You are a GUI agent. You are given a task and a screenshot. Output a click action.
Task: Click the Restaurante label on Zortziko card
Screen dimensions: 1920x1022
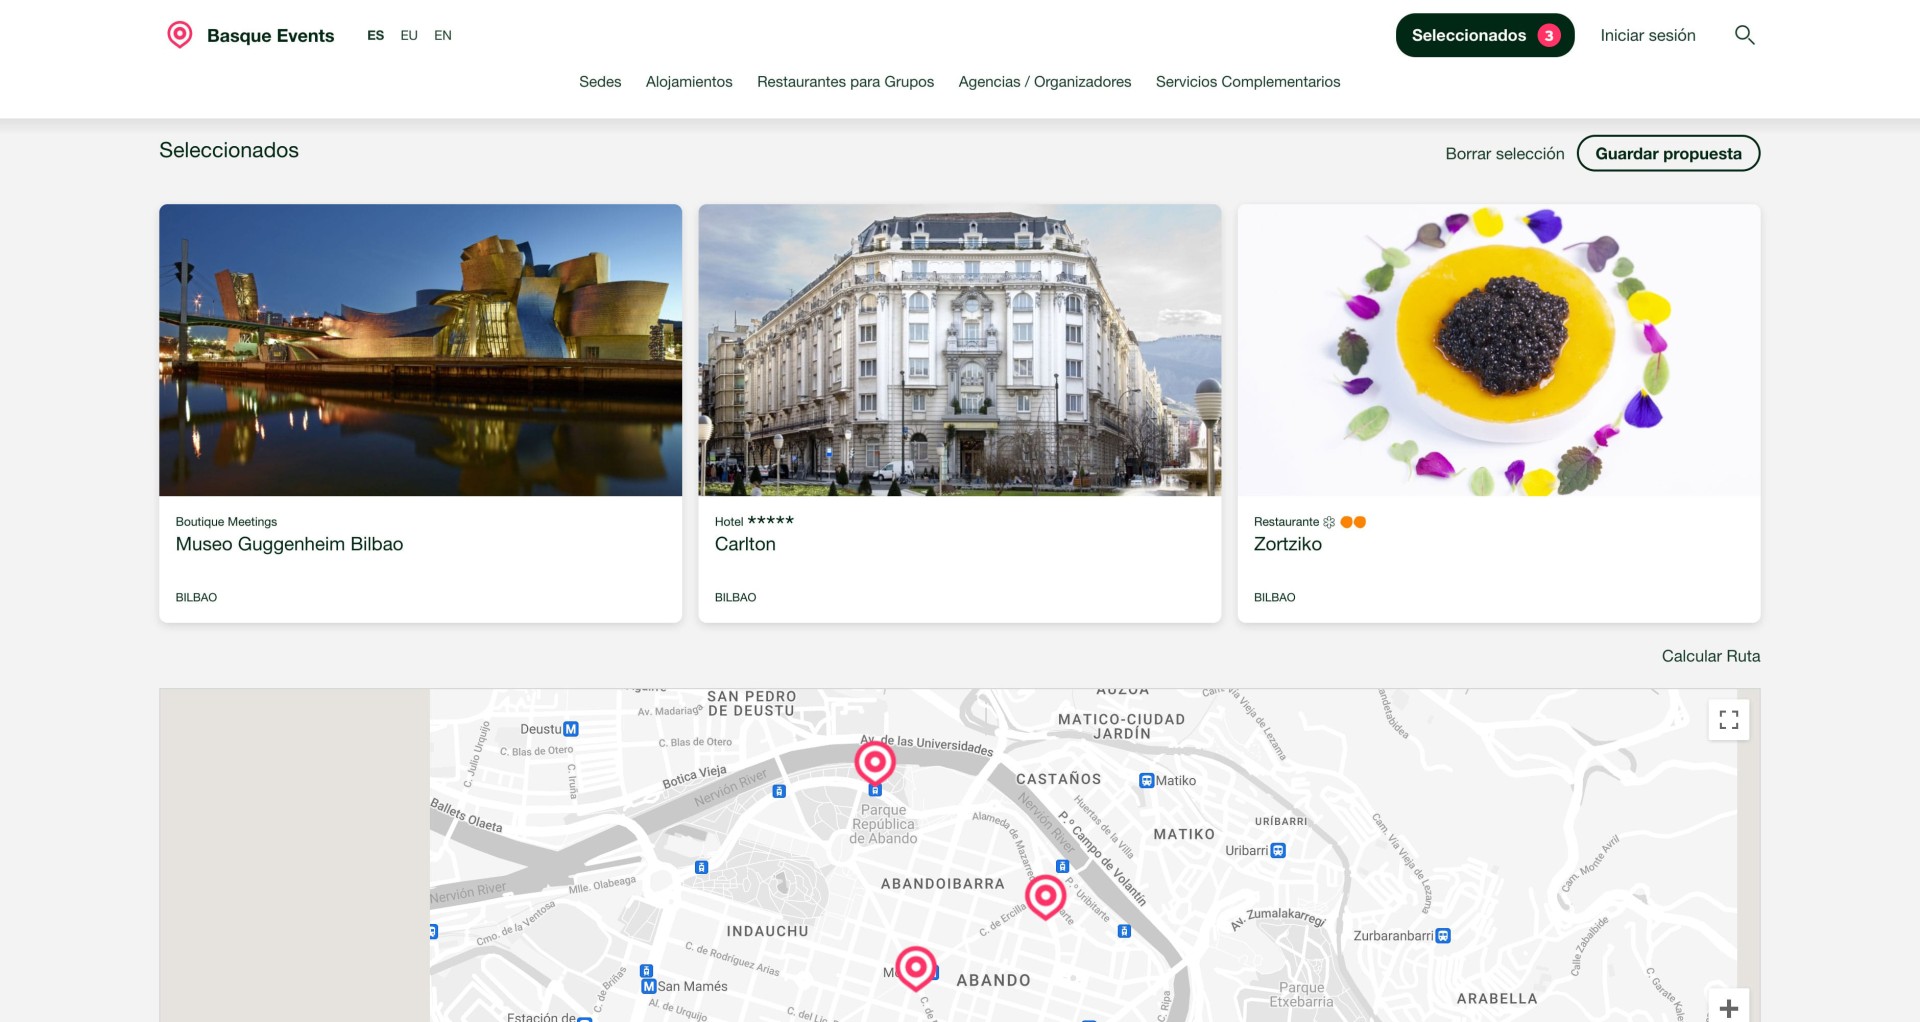(x=1286, y=522)
